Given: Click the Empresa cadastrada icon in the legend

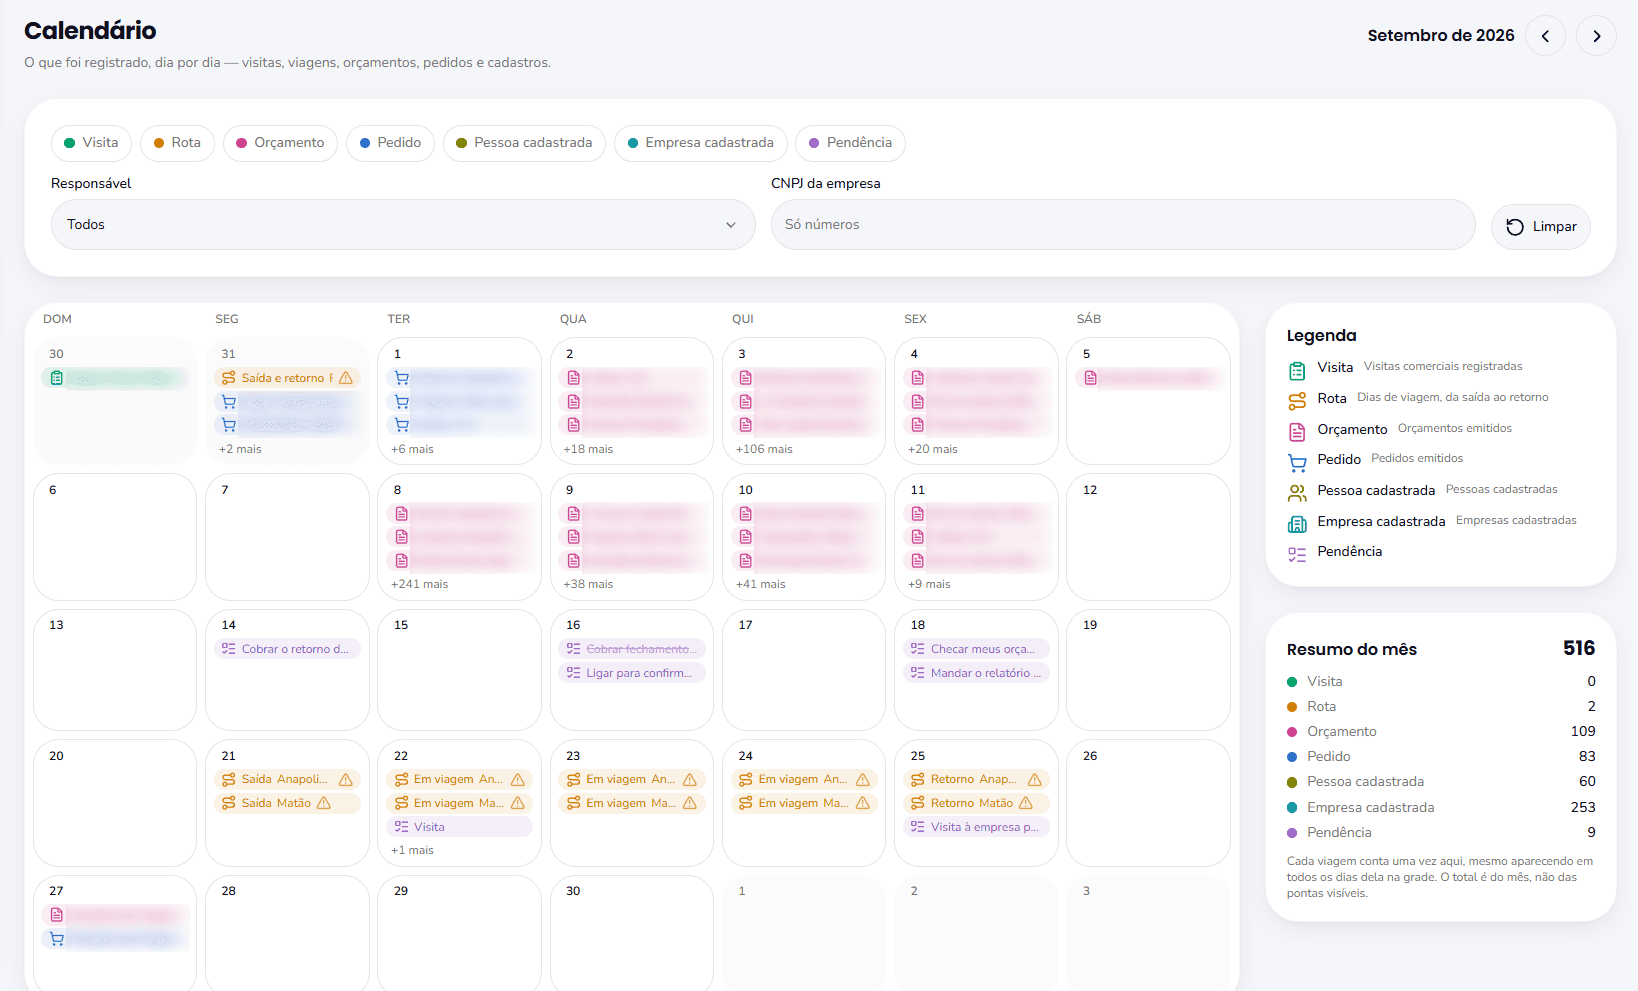Looking at the screenshot, I should point(1297,524).
